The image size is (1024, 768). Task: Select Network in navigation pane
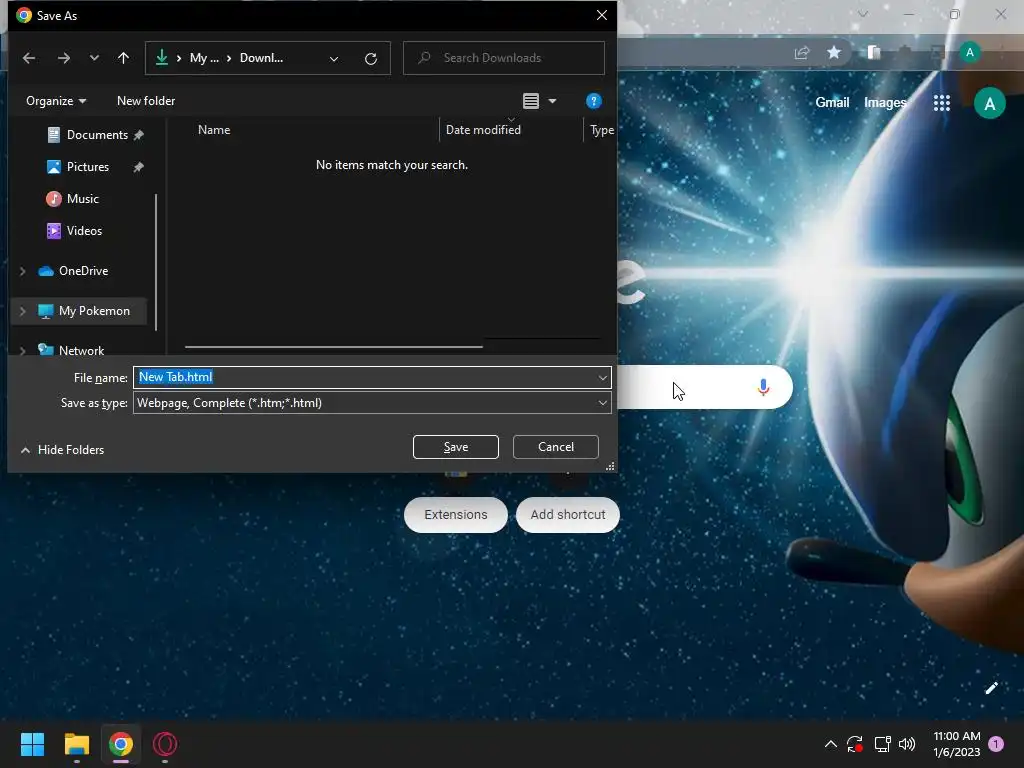point(81,351)
